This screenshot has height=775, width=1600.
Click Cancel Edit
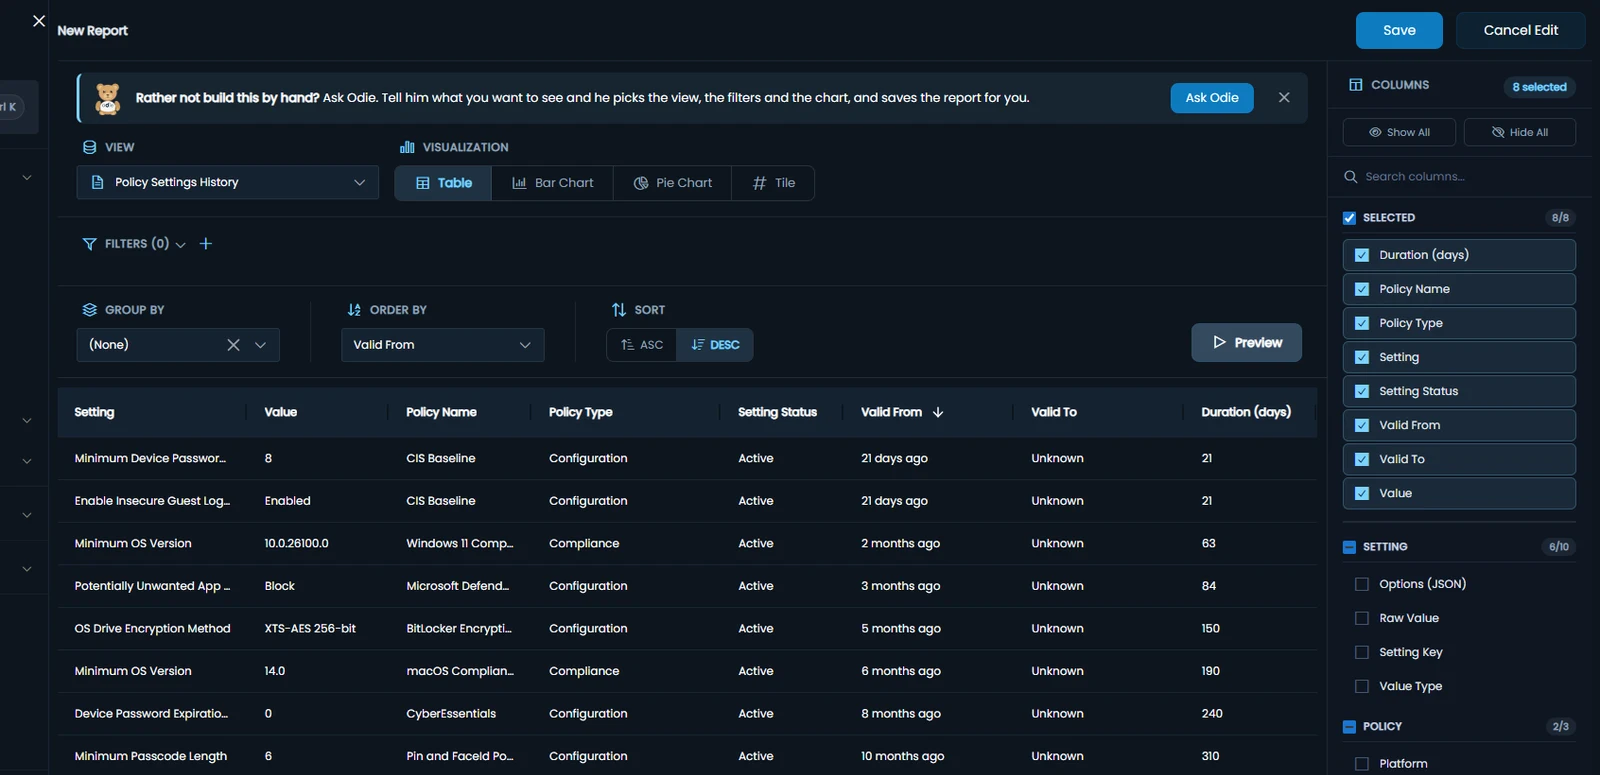[1521, 30]
